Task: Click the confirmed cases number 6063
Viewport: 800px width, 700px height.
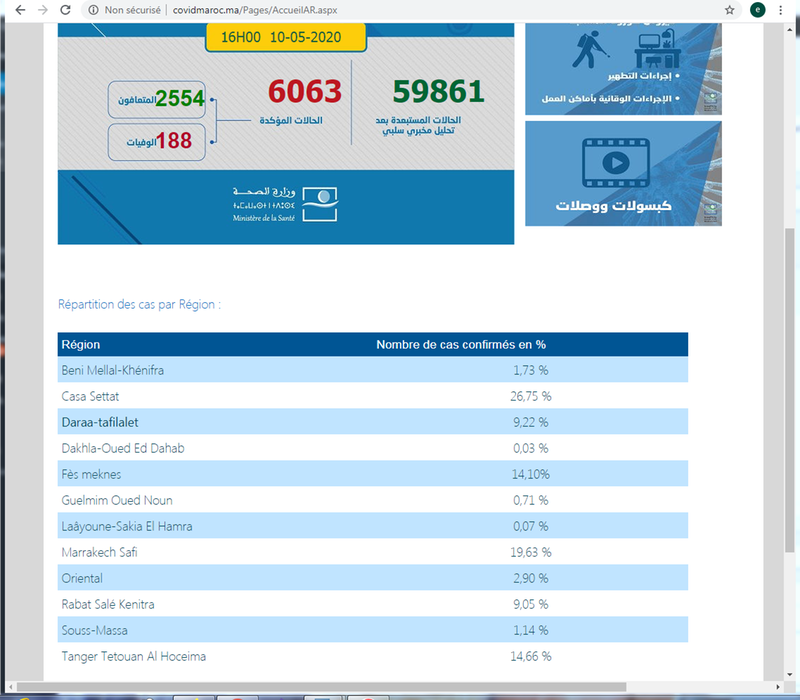Action: [303, 93]
